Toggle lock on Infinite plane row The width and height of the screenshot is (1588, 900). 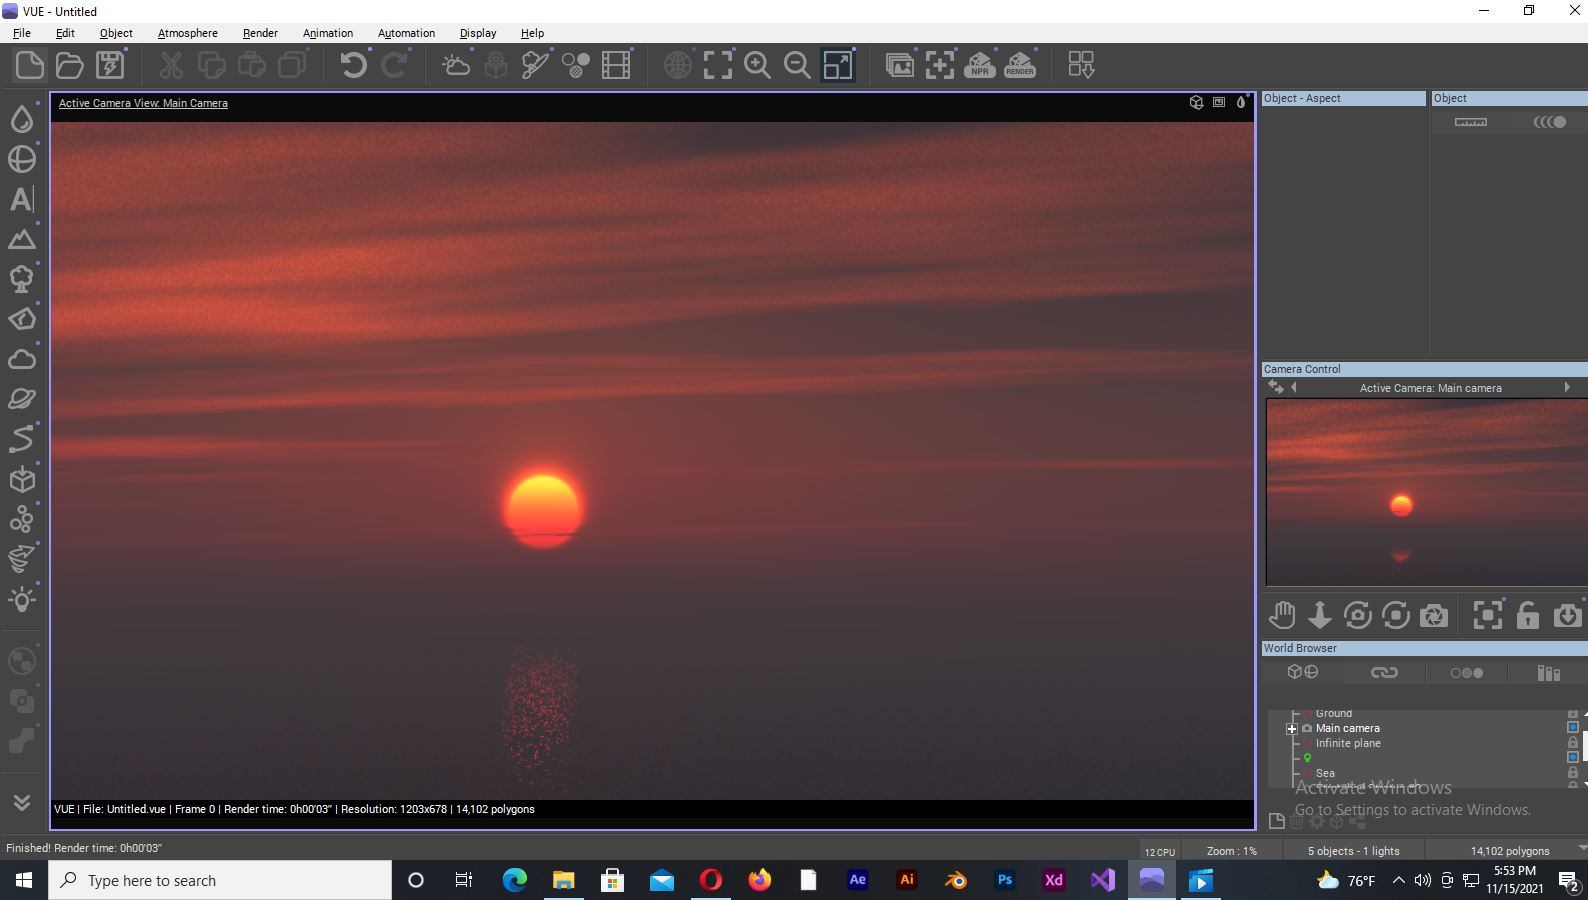pyautogui.click(x=1572, y=743)
